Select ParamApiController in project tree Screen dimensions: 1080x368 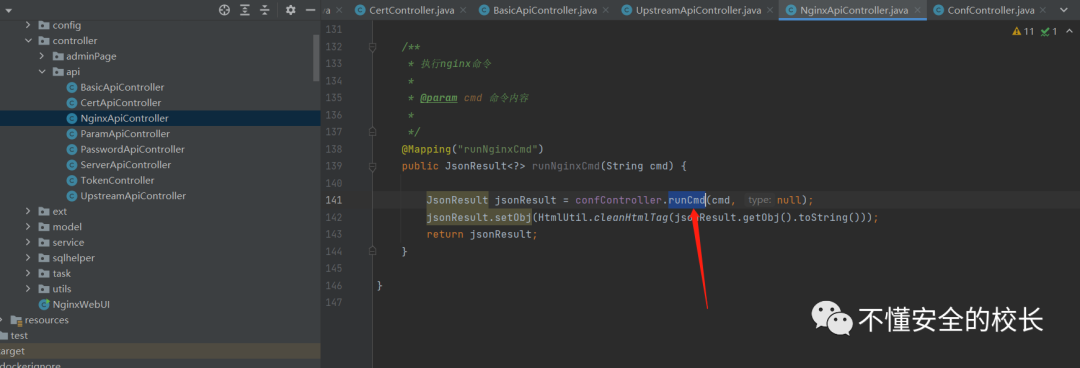pyautogui.click(x=125, y=134)
